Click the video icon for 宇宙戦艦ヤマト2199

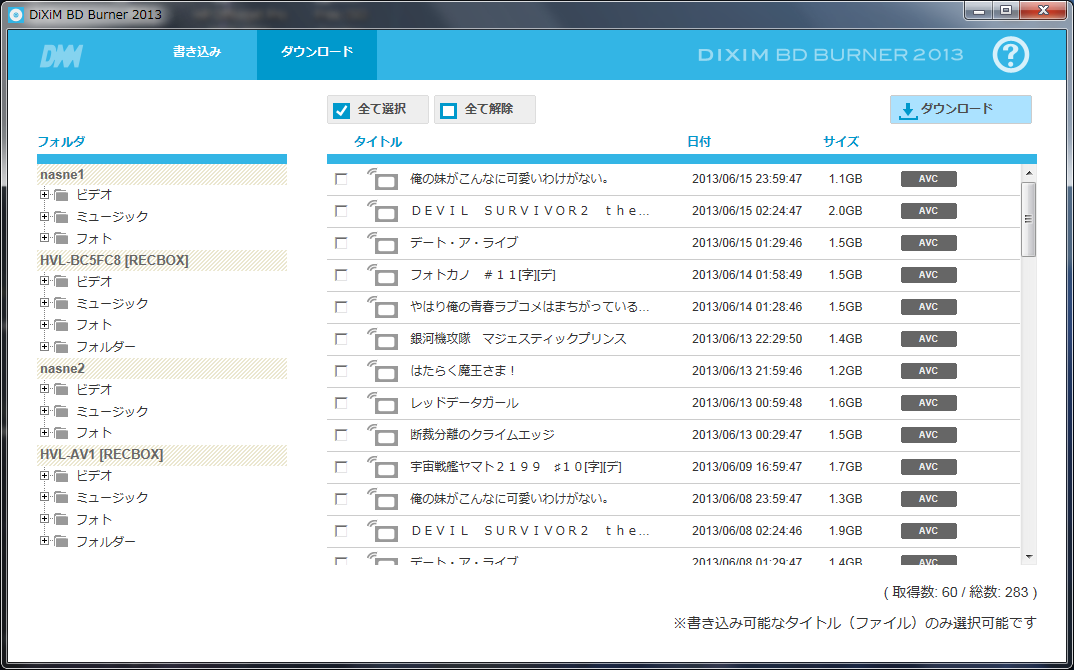[x=383, y=467]
